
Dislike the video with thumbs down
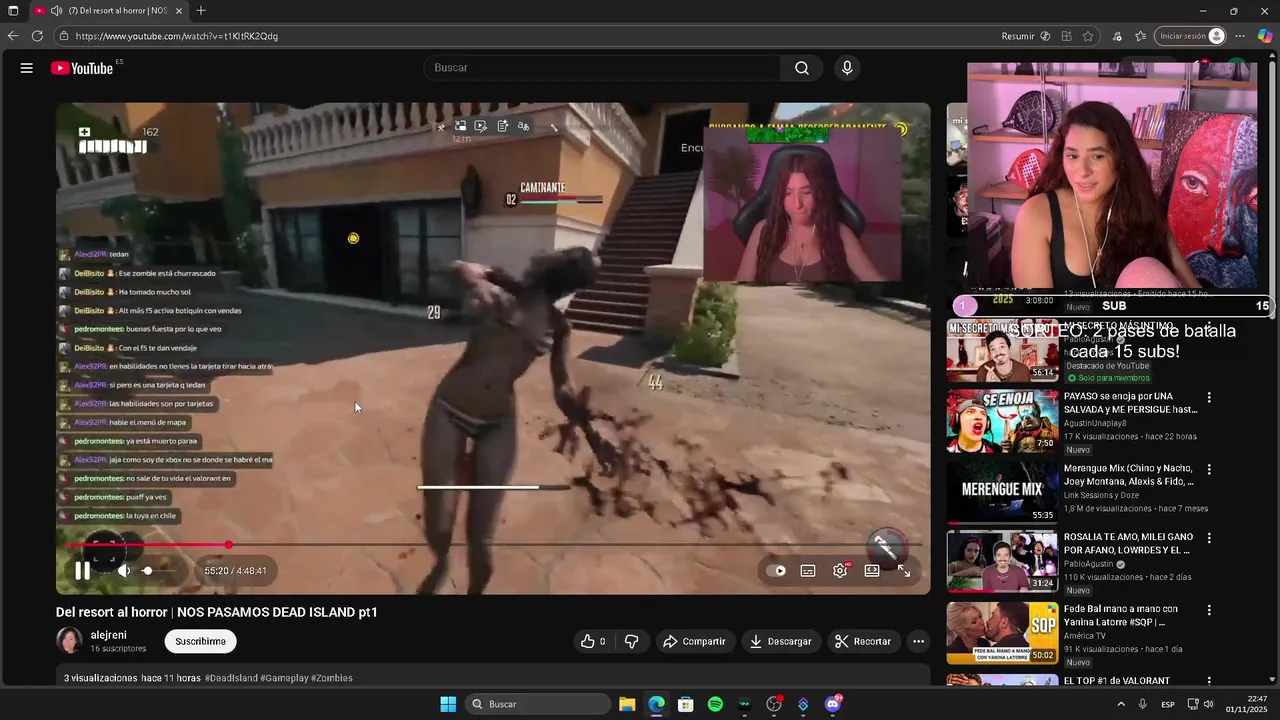[x=631, y=641]
